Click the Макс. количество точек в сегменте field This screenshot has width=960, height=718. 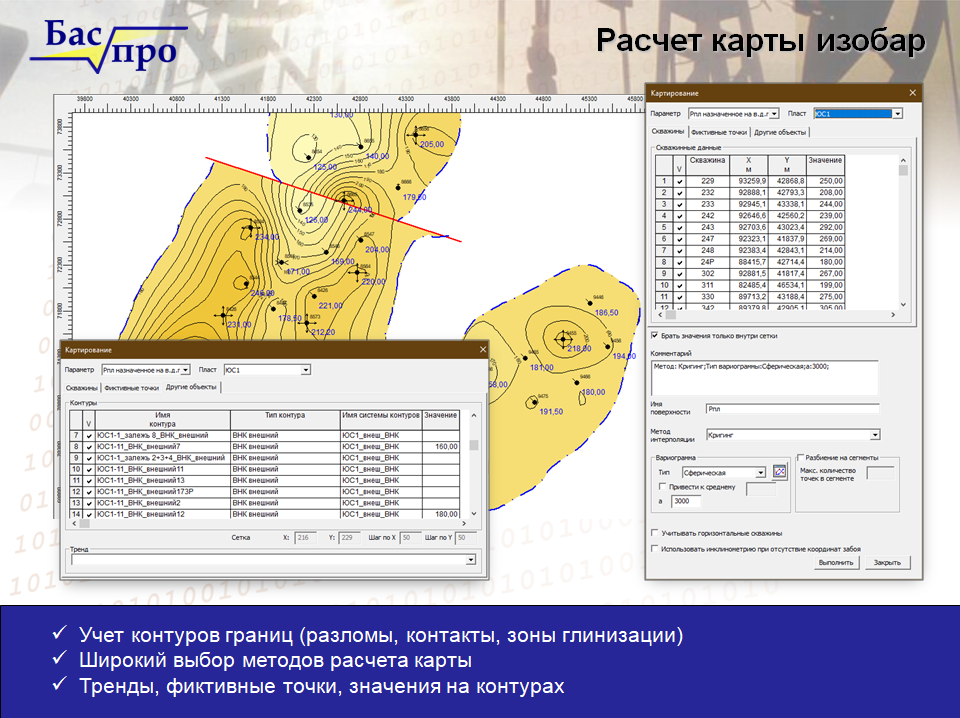click(x=880, y=473)
